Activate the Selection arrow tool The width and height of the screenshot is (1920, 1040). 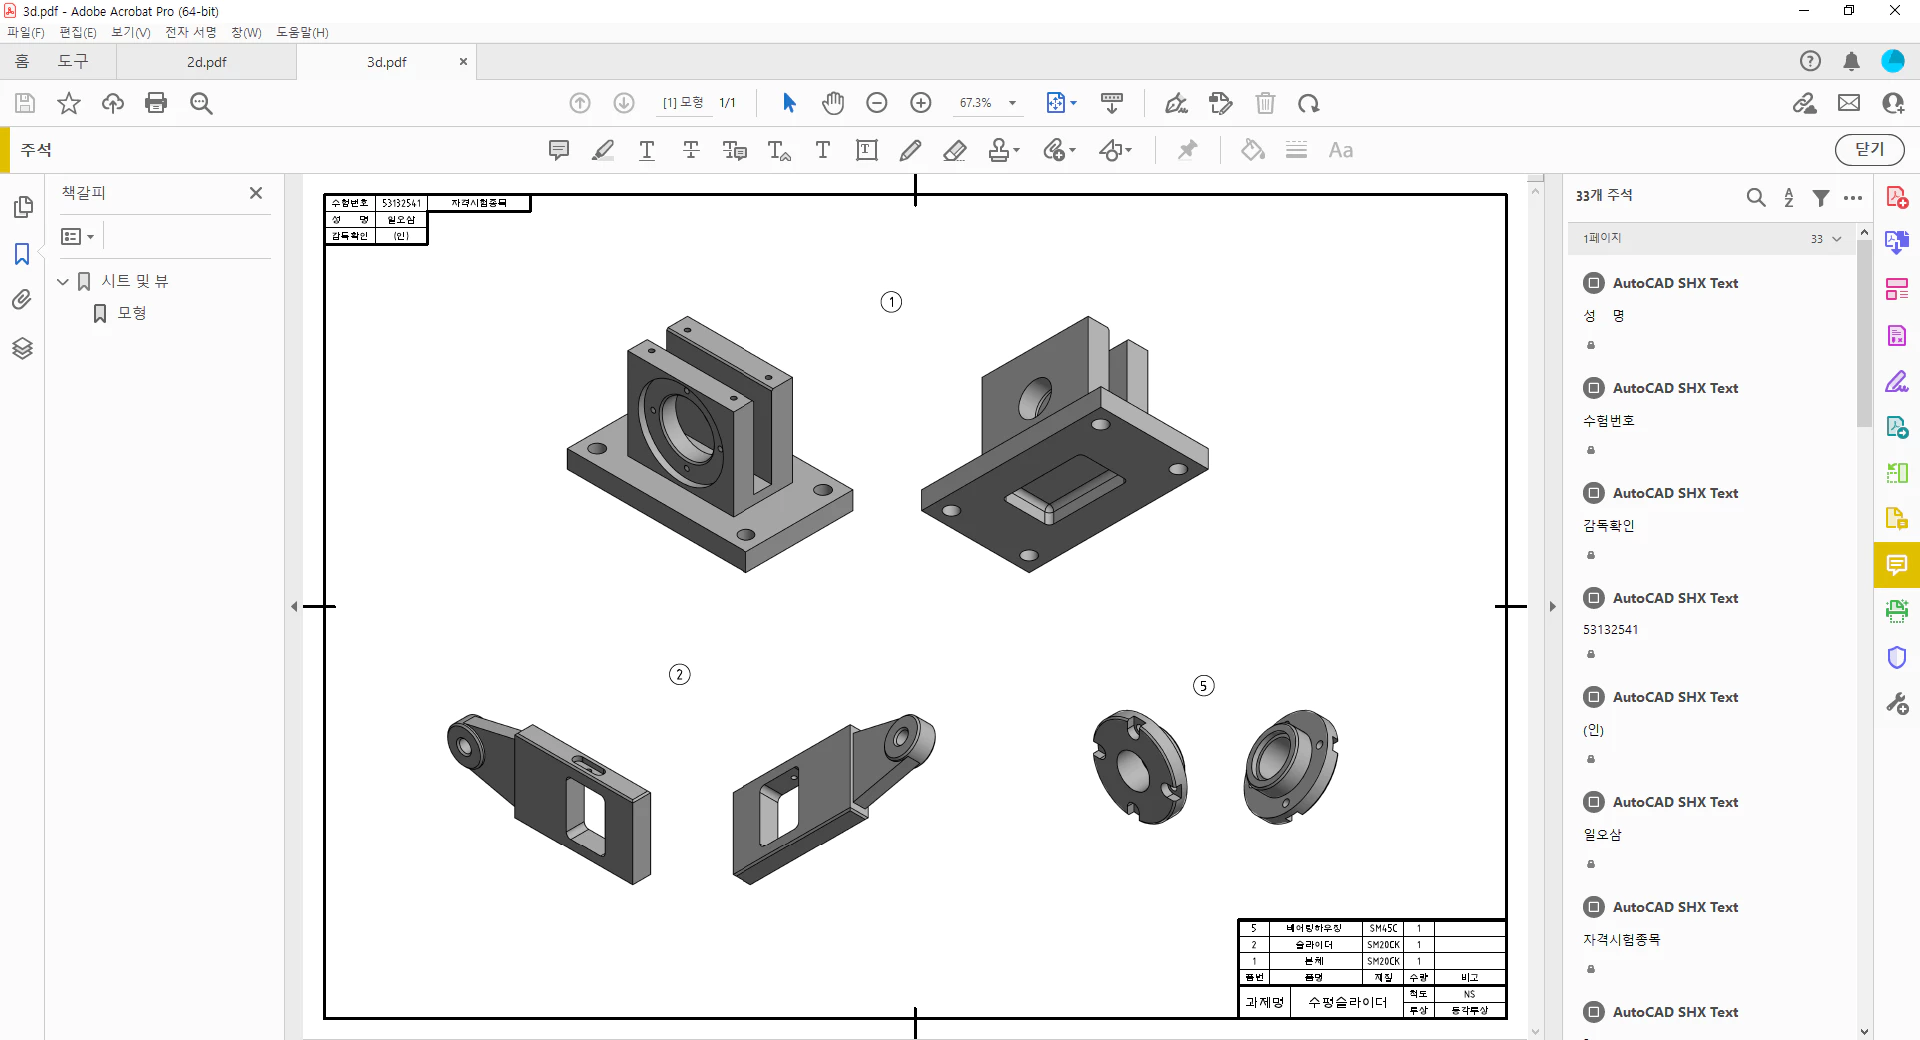(789, 103)
